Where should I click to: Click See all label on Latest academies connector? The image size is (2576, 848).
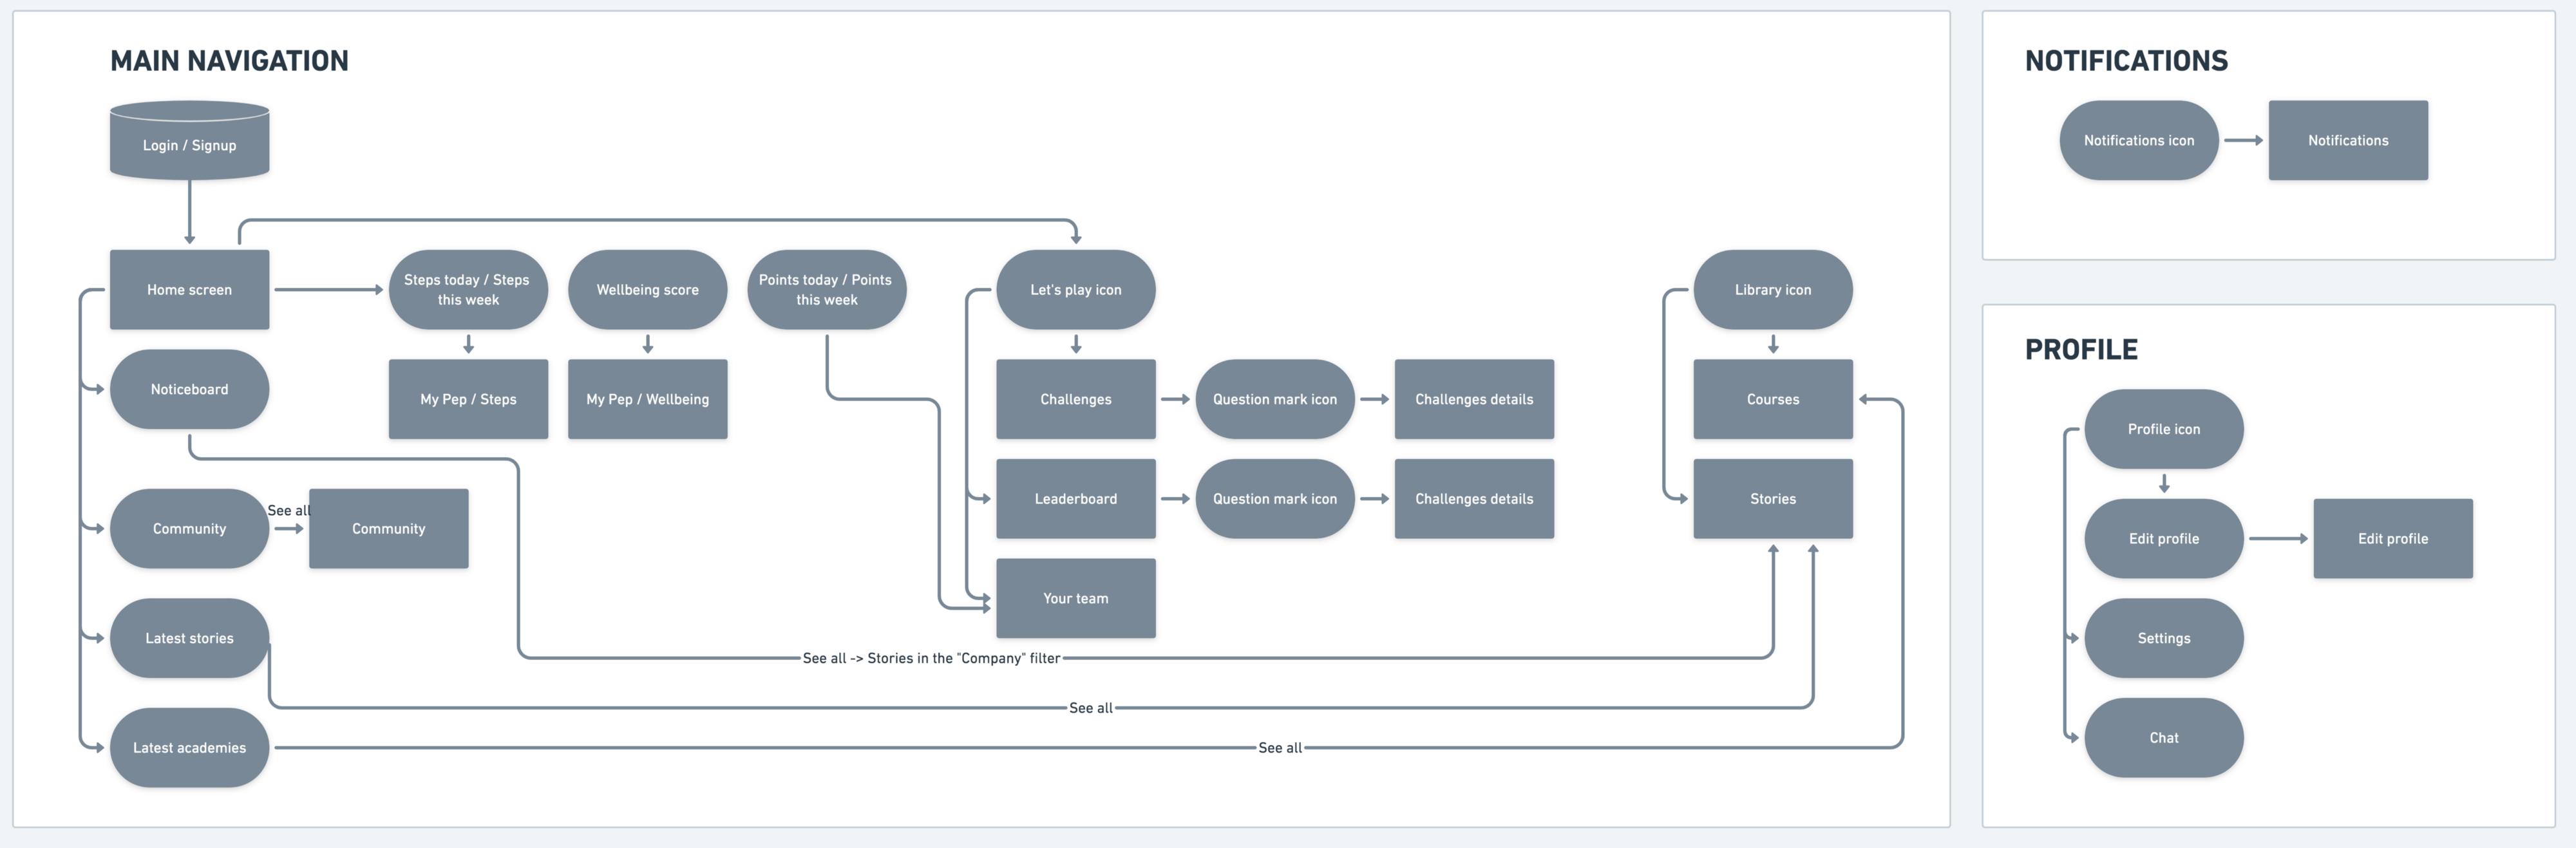(1279, 748)
